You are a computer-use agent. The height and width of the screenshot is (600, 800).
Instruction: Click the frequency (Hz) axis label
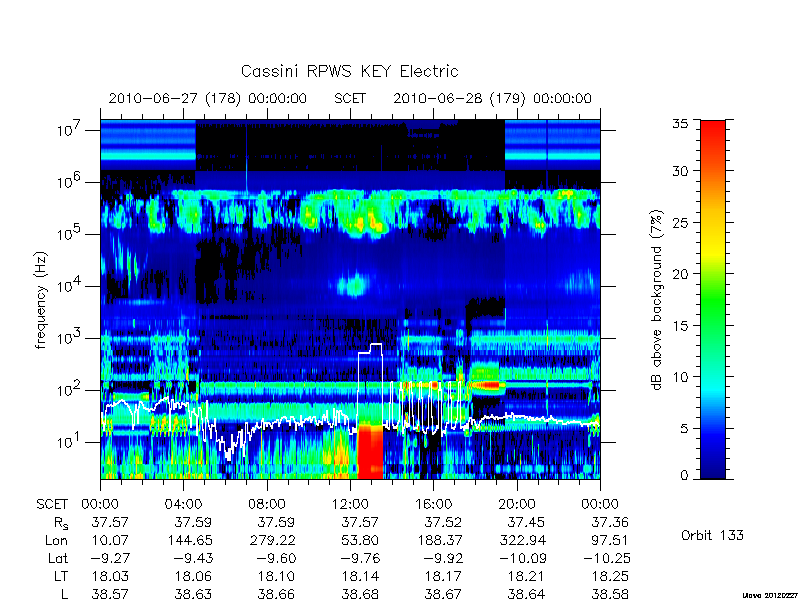[x=41, y=300]
